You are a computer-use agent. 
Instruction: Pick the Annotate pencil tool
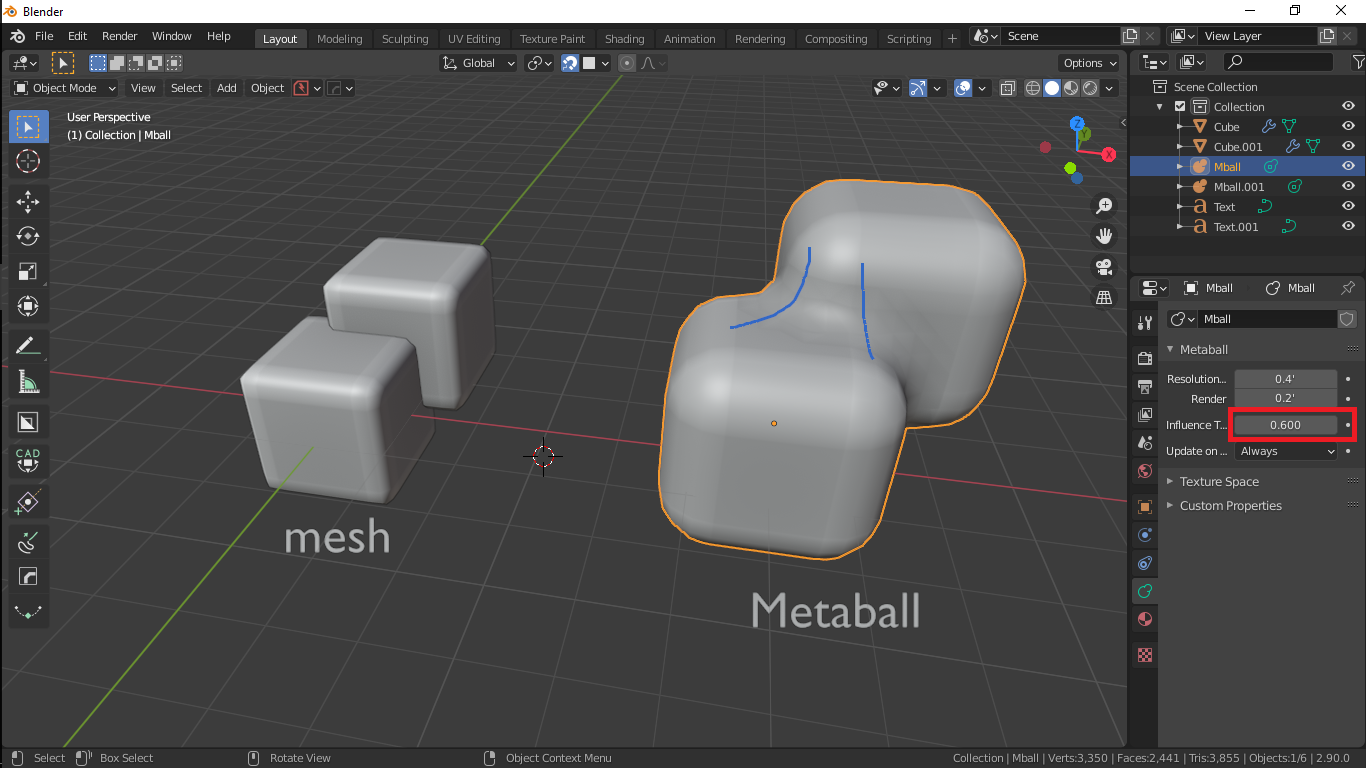coord(28,346)
